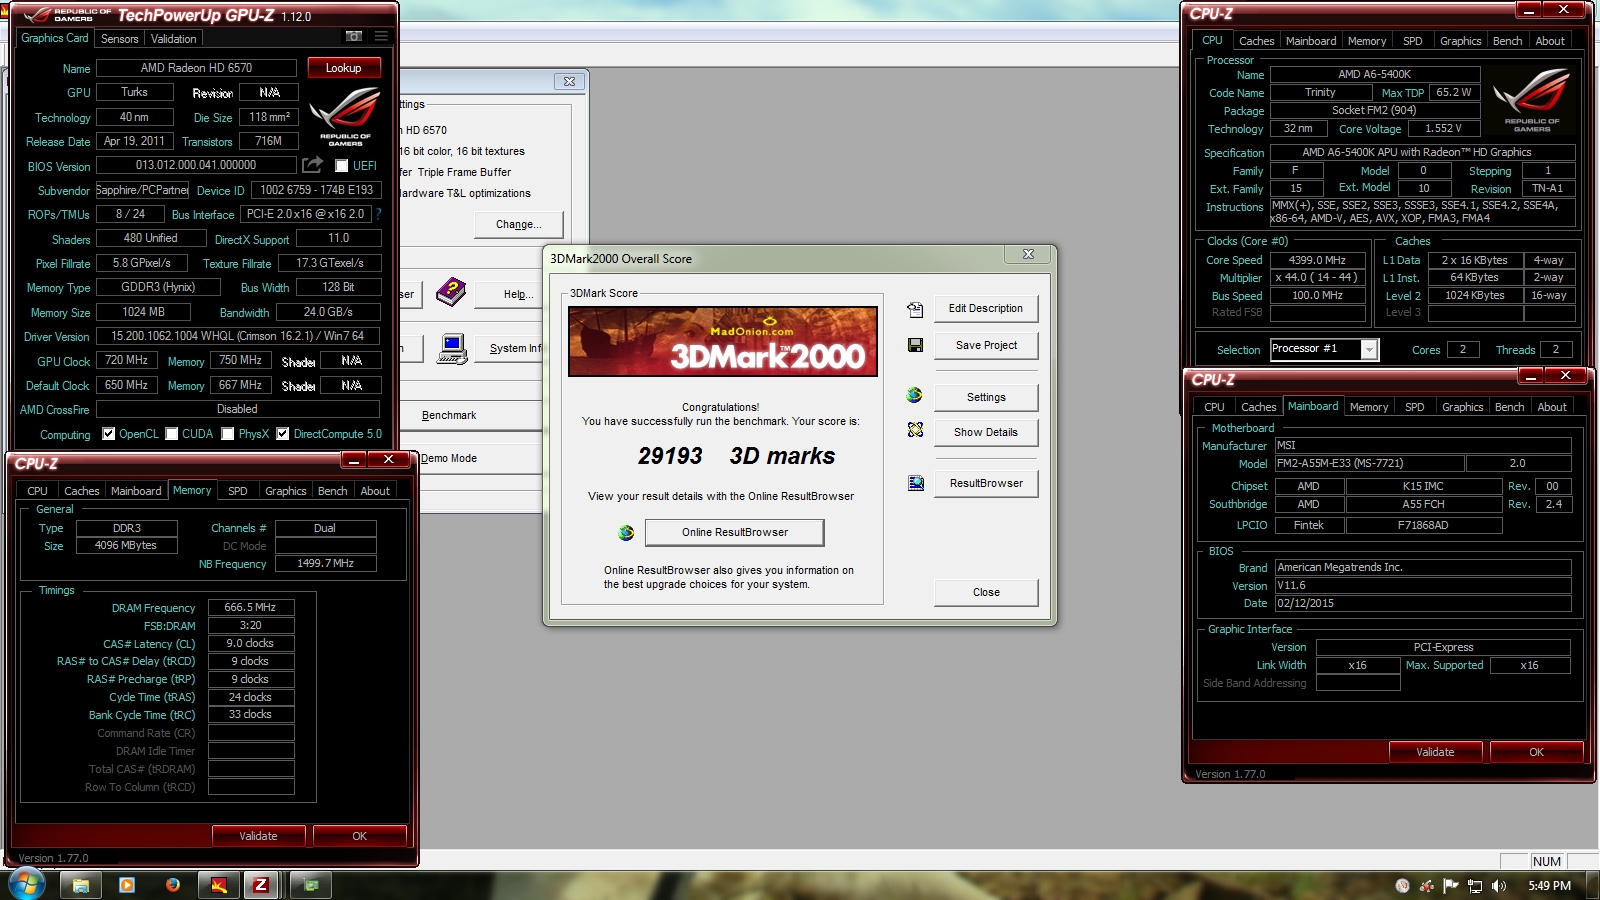Image resolution: width=1600 pixels, height=900 pixels.
Task: Click the Driver Version field in GPU-Z
Action: [238, 336]
